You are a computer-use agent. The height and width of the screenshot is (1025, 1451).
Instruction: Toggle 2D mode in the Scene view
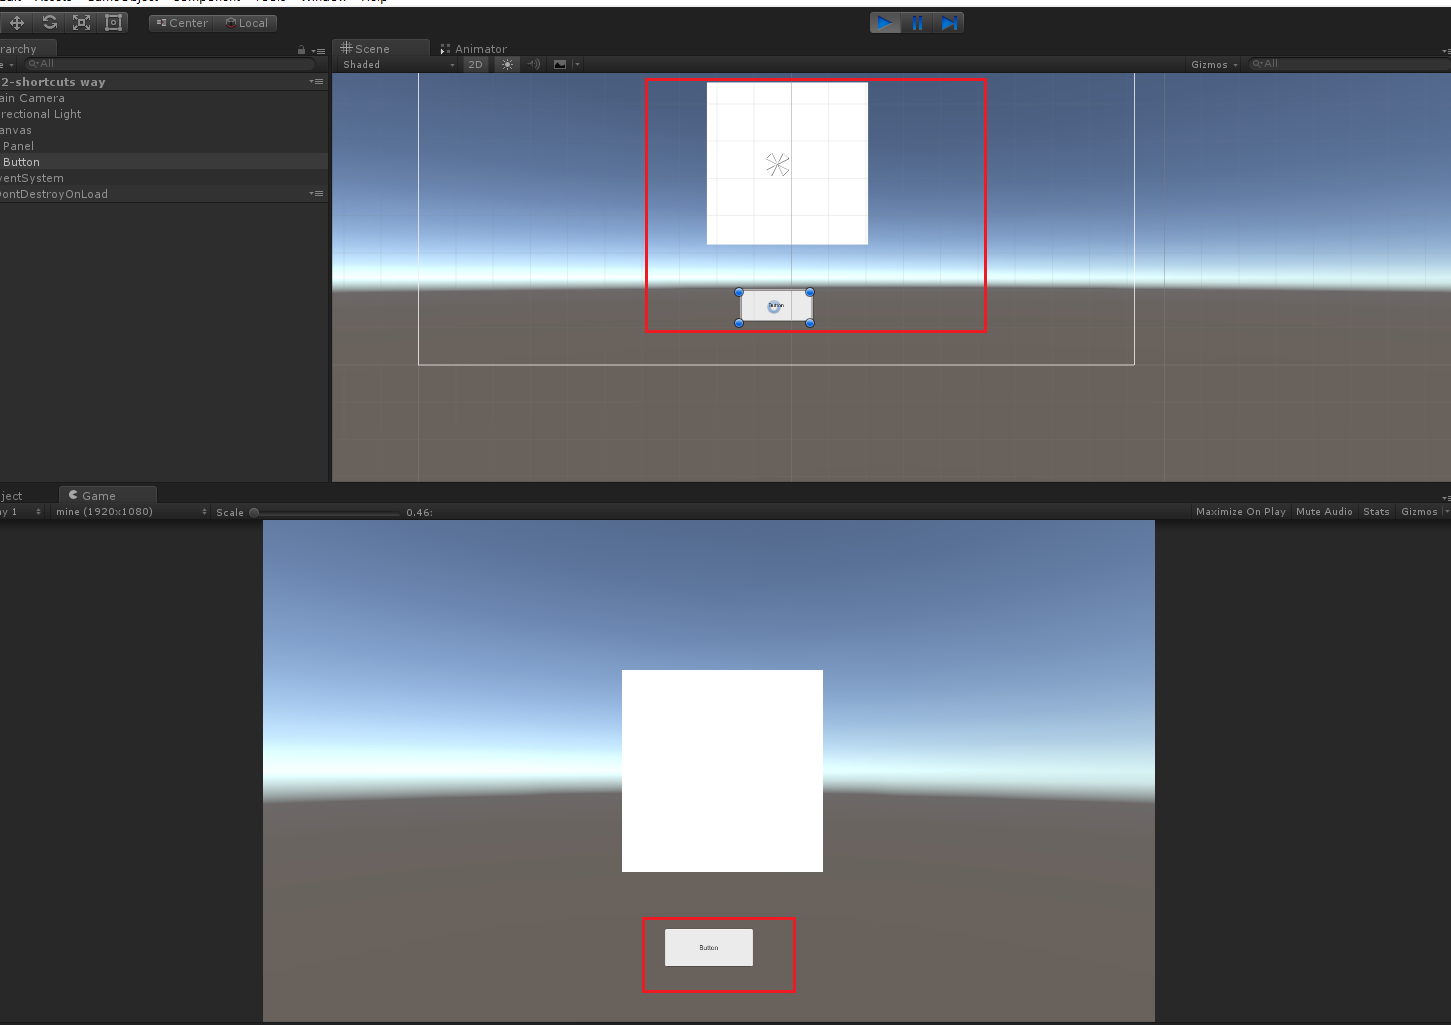pos(475,64)
